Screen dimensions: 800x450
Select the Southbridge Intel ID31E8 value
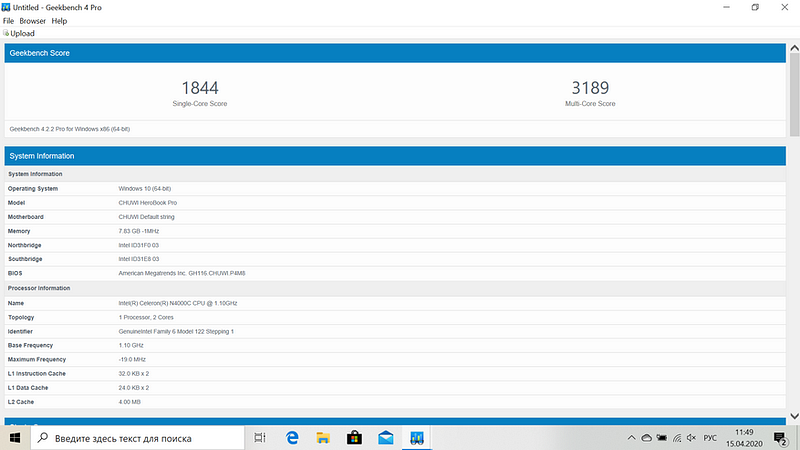(139, 259)
